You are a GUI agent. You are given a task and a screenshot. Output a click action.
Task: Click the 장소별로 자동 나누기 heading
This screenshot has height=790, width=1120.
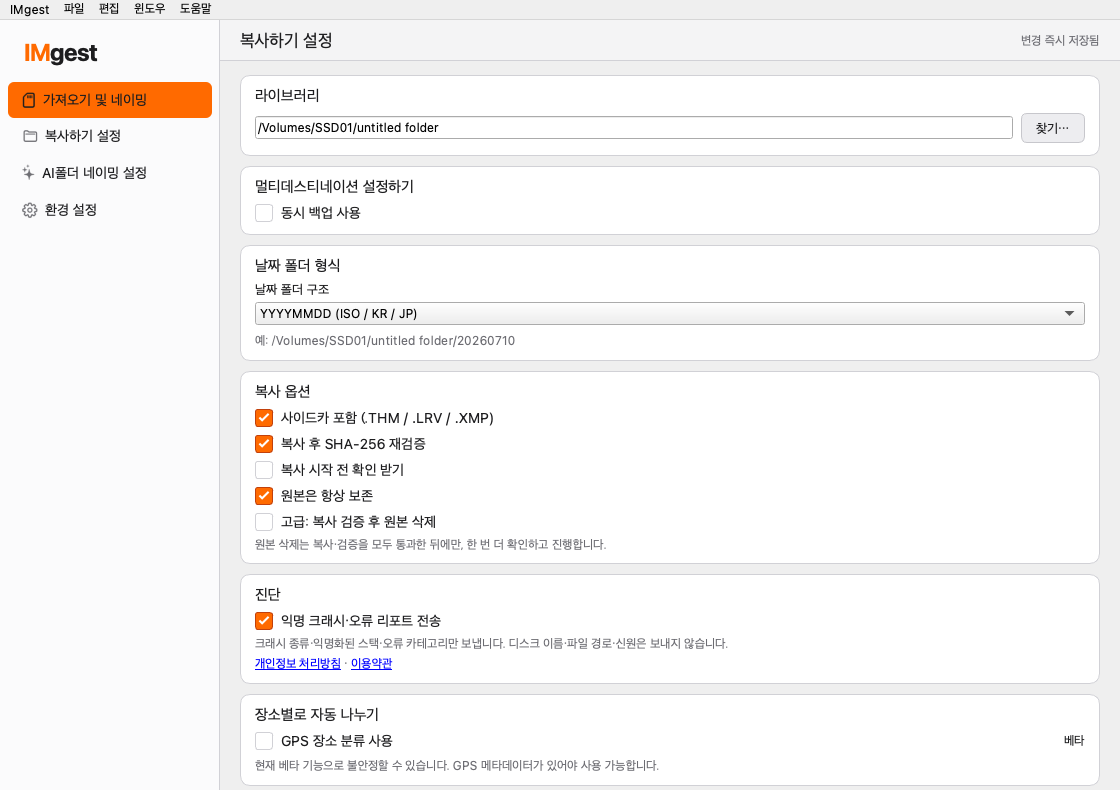tap(316, 714)
